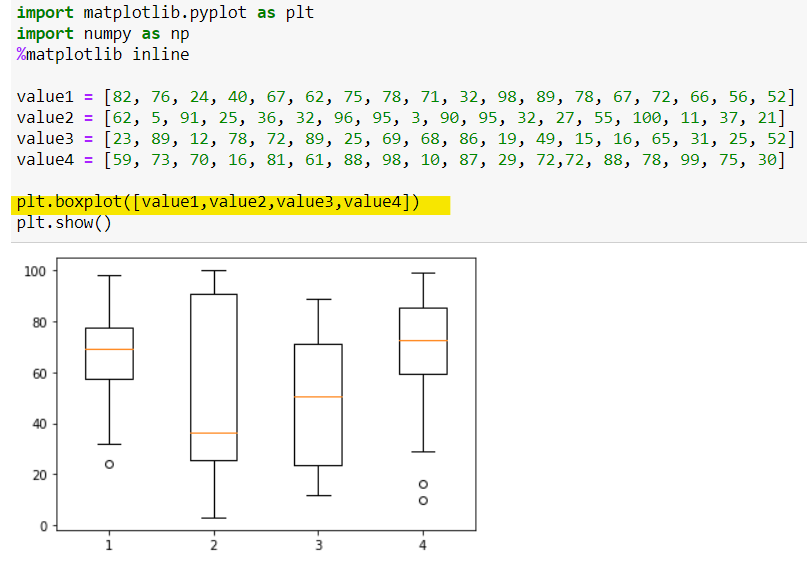Click the y-axis tick label 20
This screenshot has width=807, height=567.
point(39,475)
